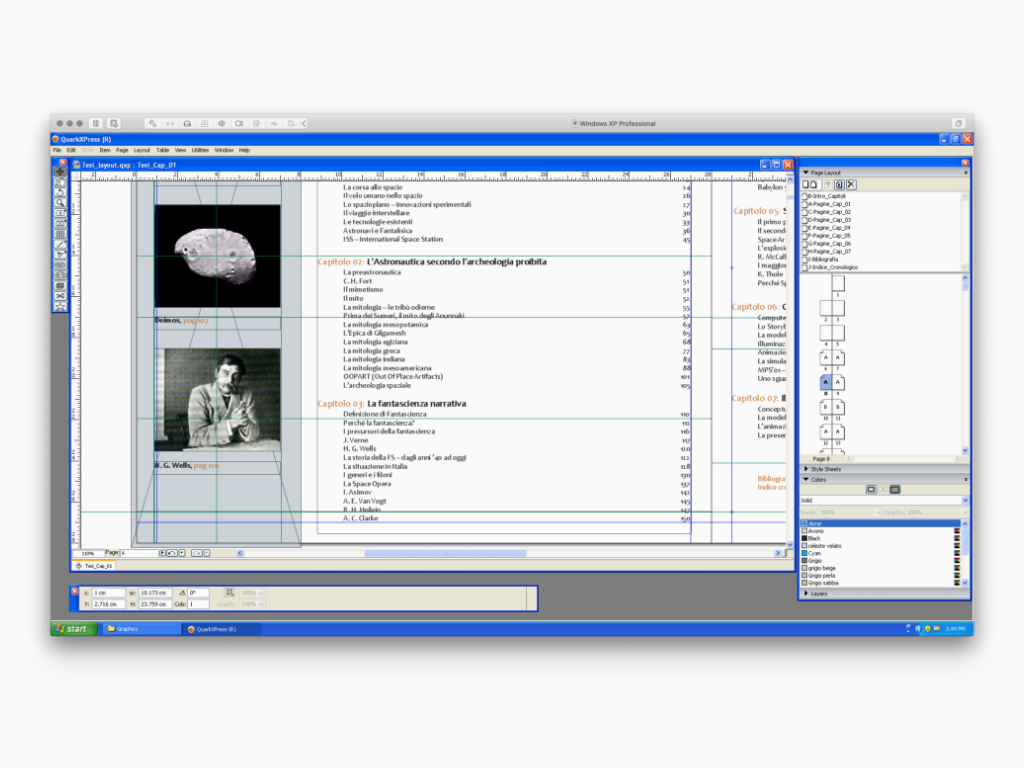The height and width of the screenshot is (768, 1024).
Task: Click page 1 thumbnail in Page Layout
Action: tap(838, 283)
